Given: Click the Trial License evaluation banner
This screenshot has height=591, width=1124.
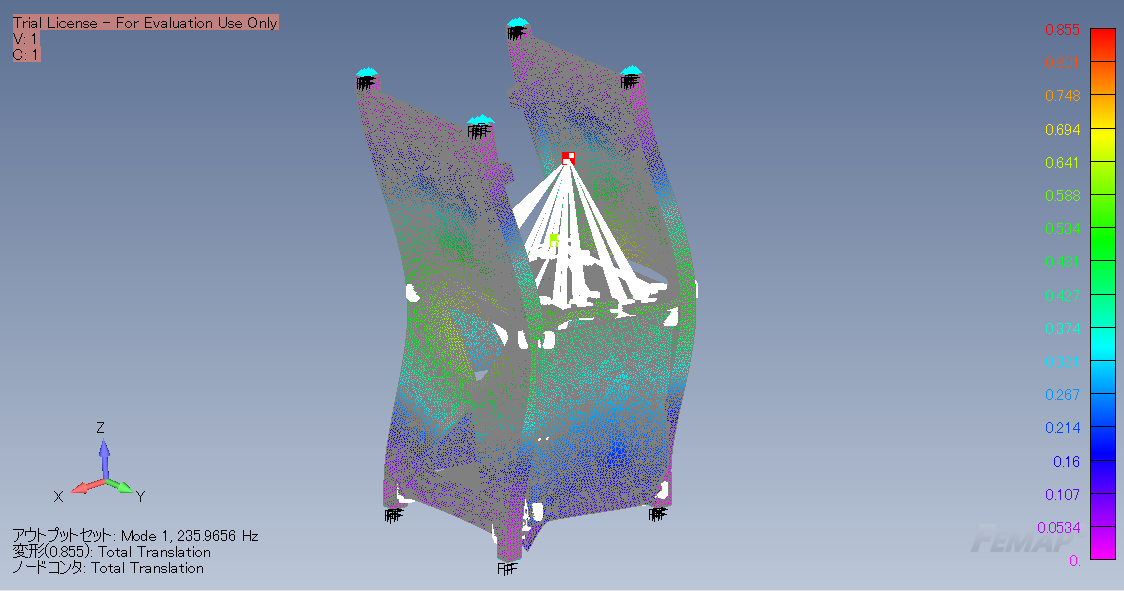Looking at the screenshot, I should 145,23.
